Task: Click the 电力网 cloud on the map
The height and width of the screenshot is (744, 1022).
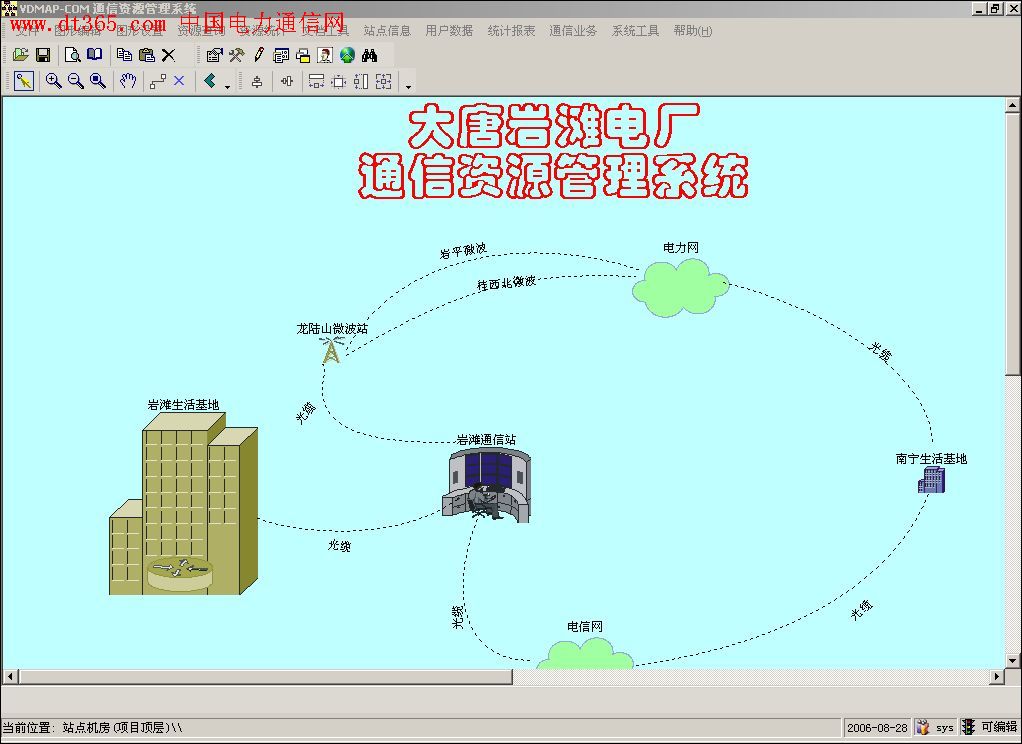Action: tap(680, 287)
